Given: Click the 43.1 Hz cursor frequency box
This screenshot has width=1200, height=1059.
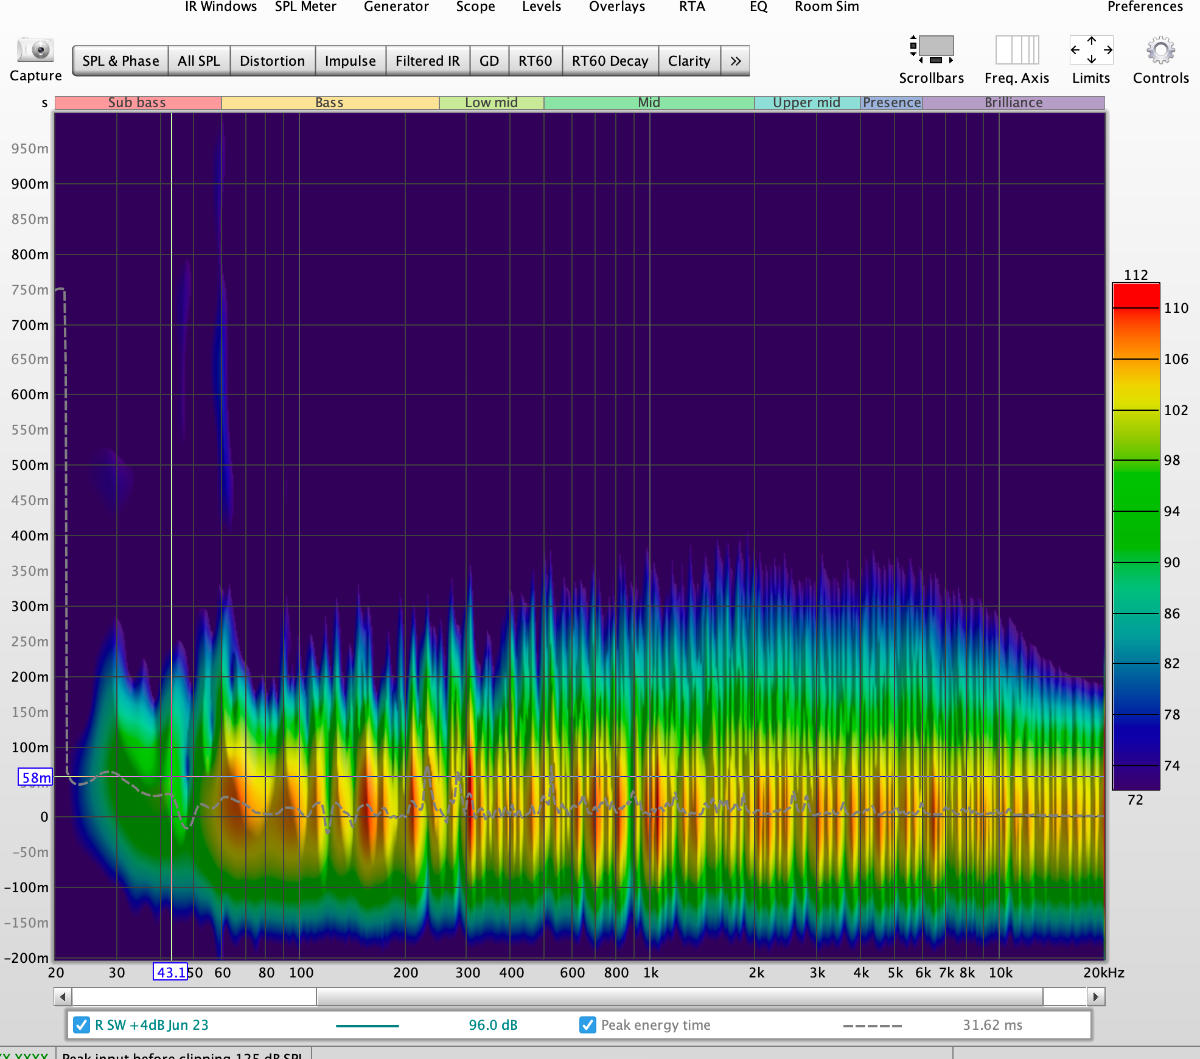Looking at the screenshot, I should pyautogui.click(x=170, y=972).
